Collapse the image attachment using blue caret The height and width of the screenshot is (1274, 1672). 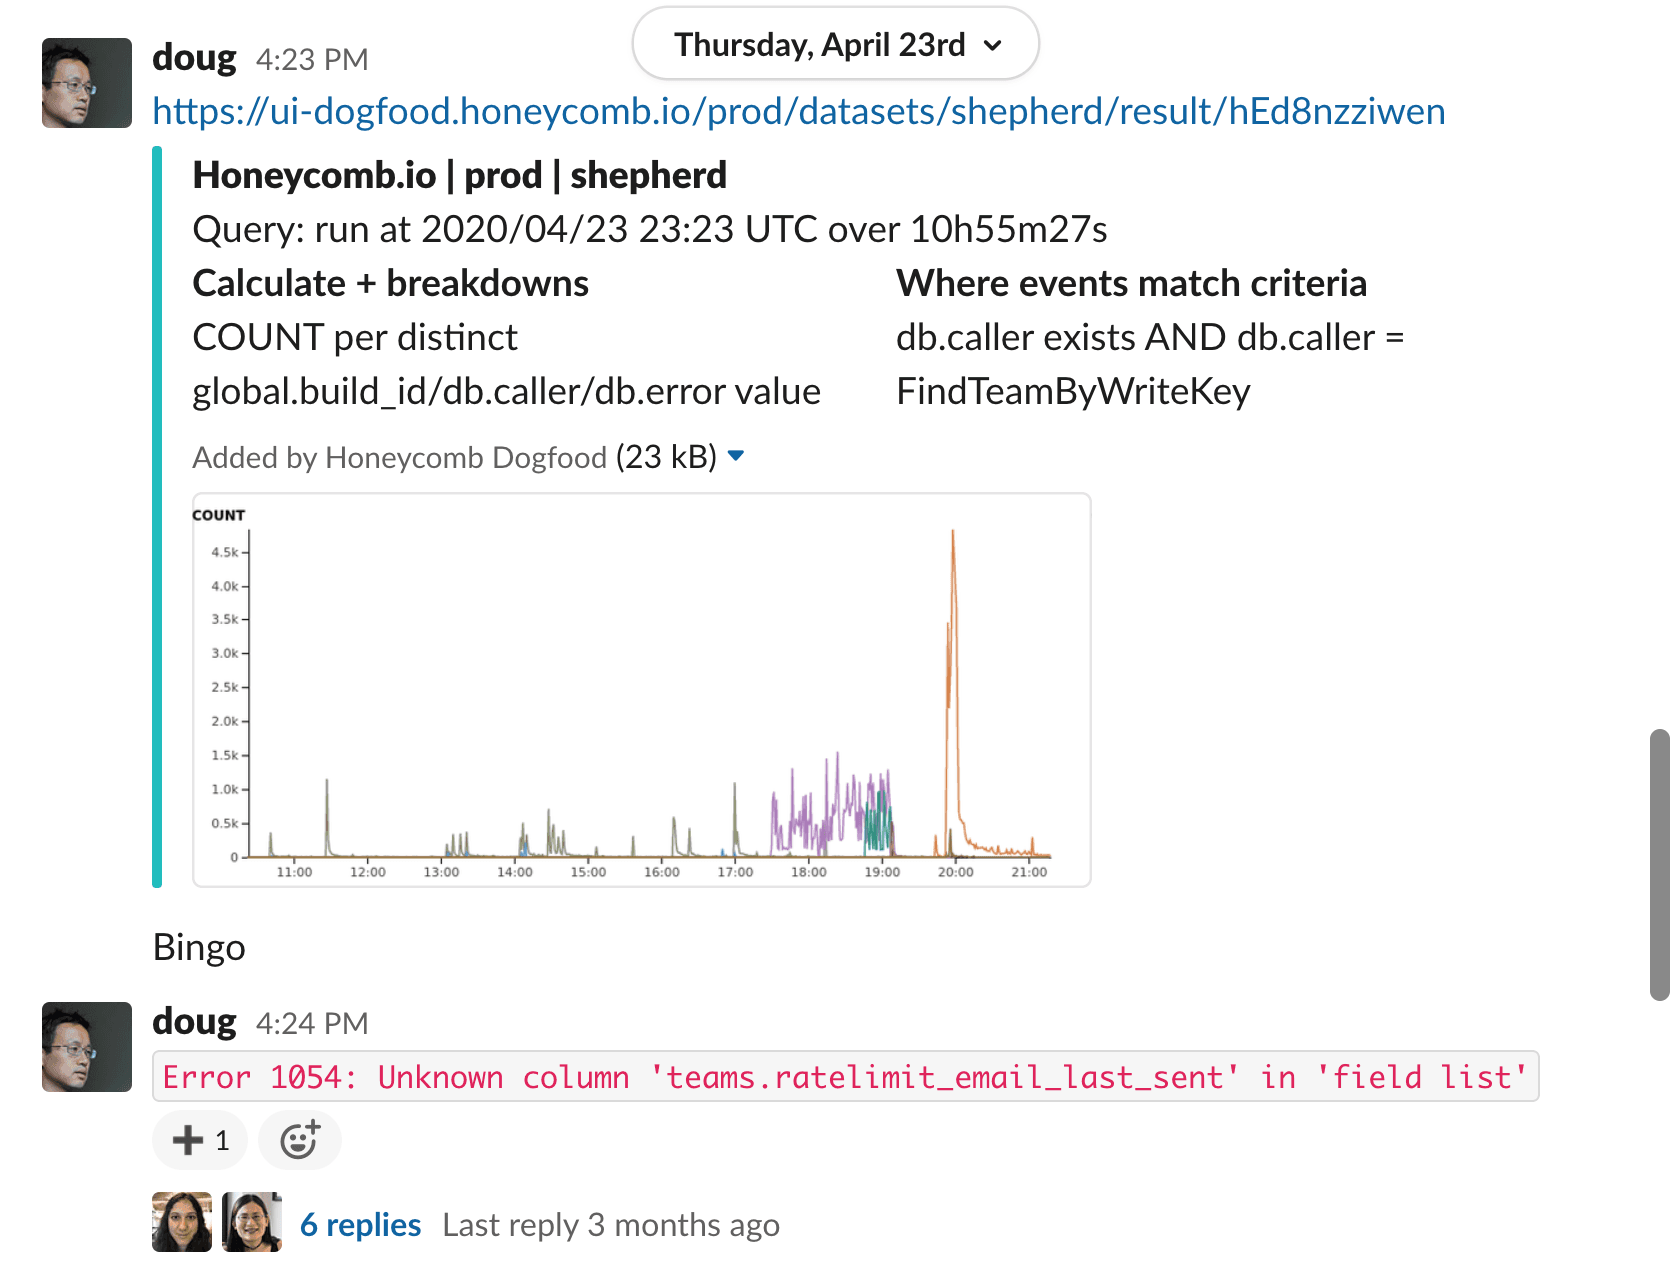tap(736, 456)
